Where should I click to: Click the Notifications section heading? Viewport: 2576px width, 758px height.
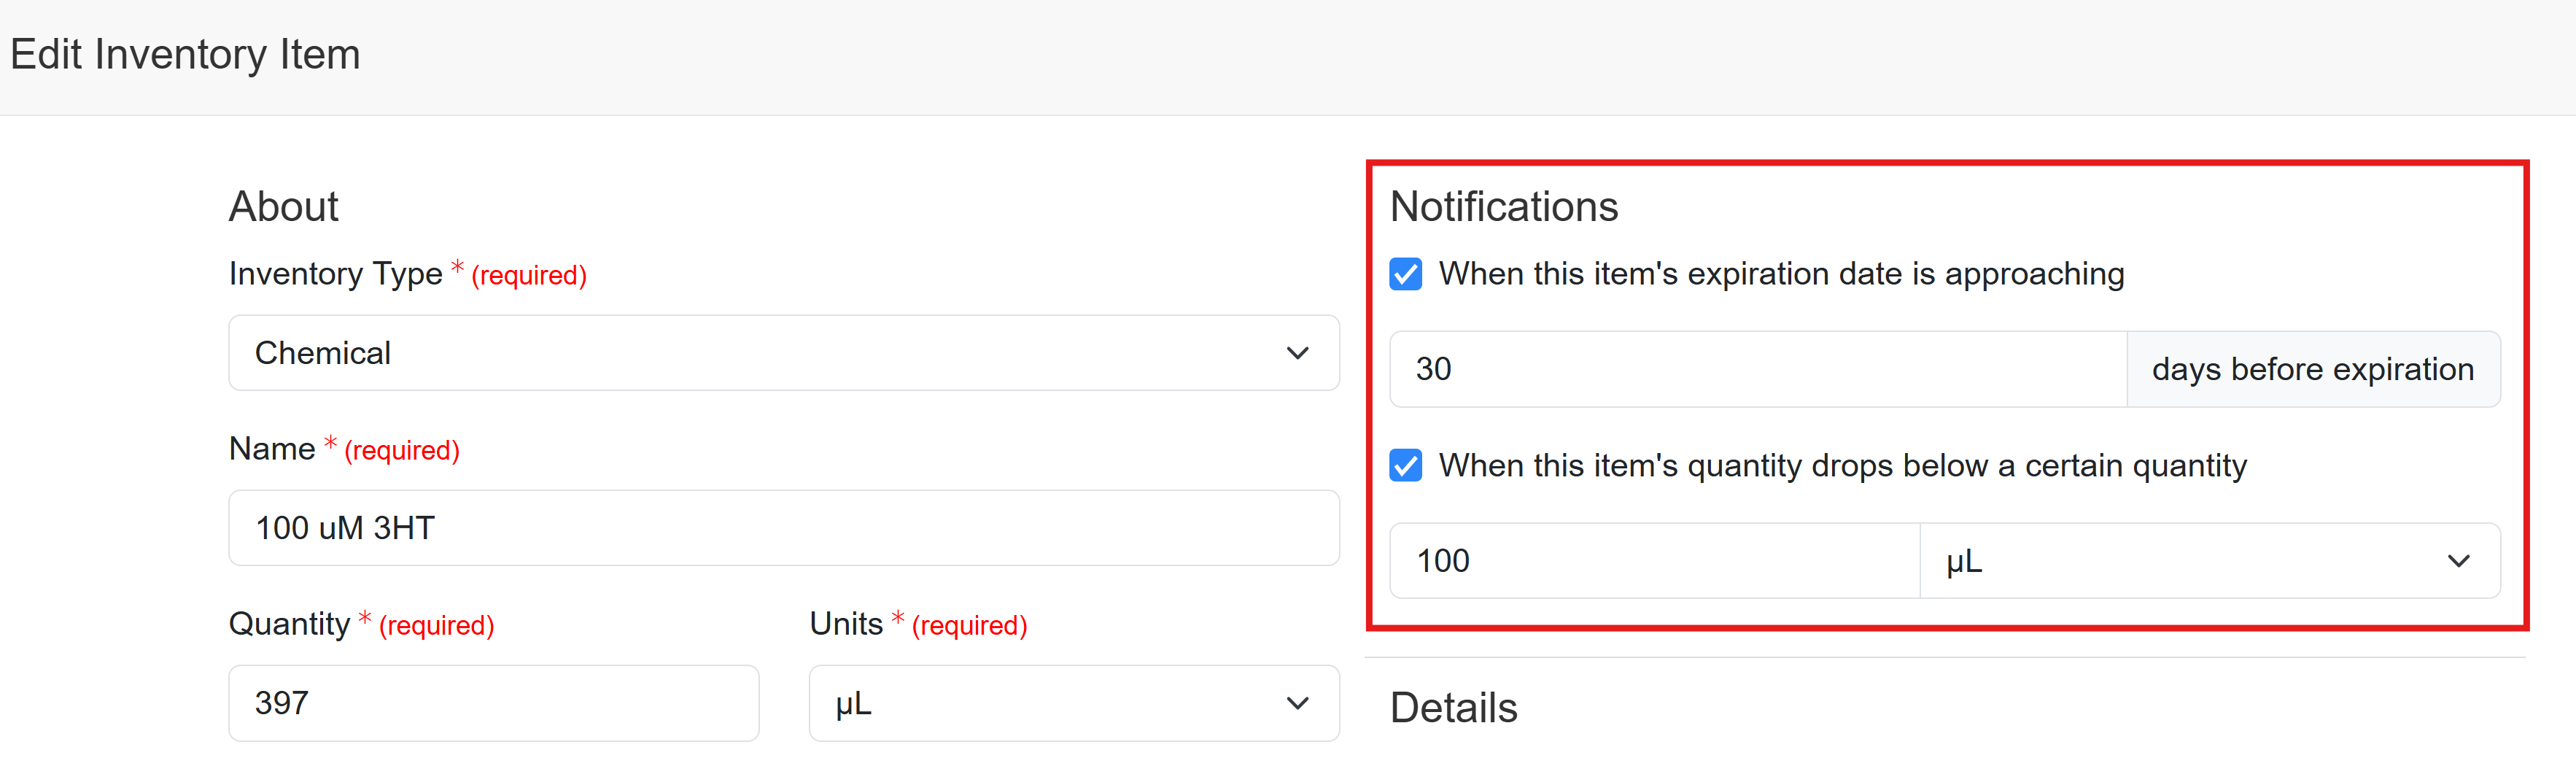pos(1503,207)
